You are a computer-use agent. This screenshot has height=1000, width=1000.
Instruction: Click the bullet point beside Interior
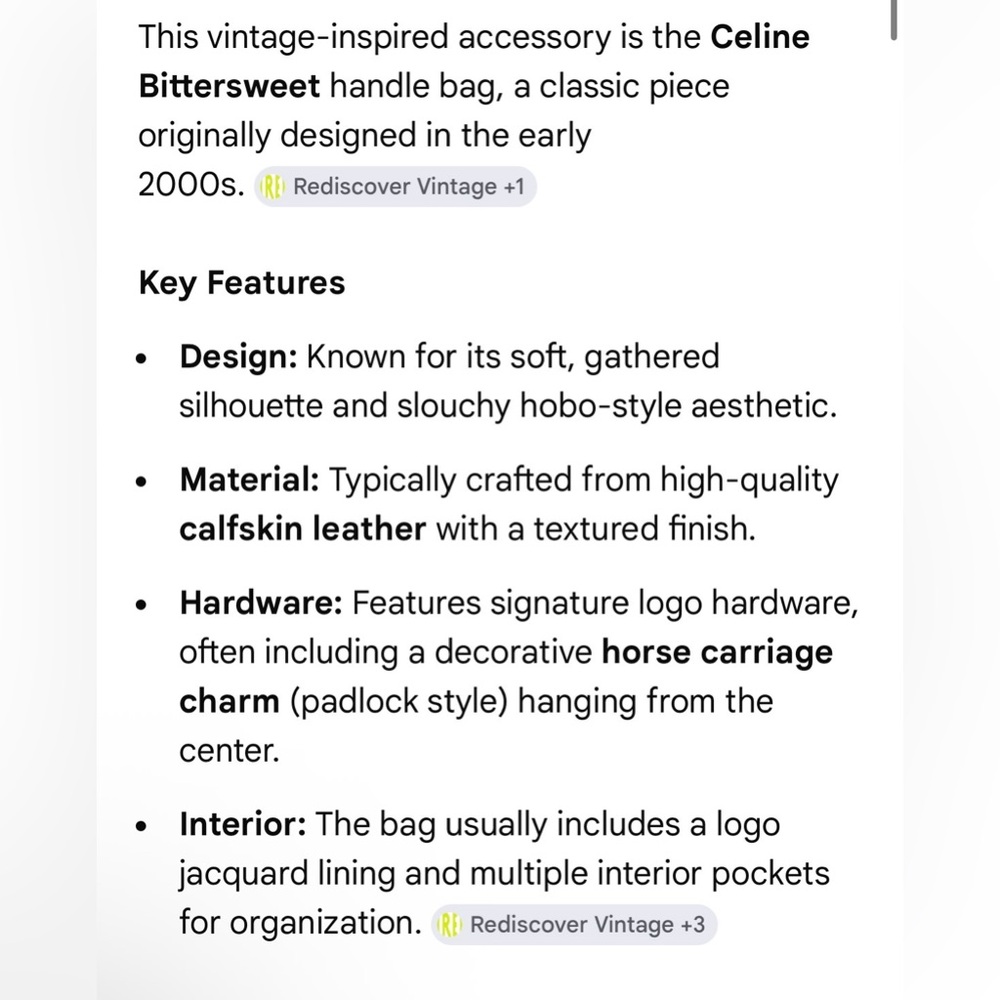146,828
